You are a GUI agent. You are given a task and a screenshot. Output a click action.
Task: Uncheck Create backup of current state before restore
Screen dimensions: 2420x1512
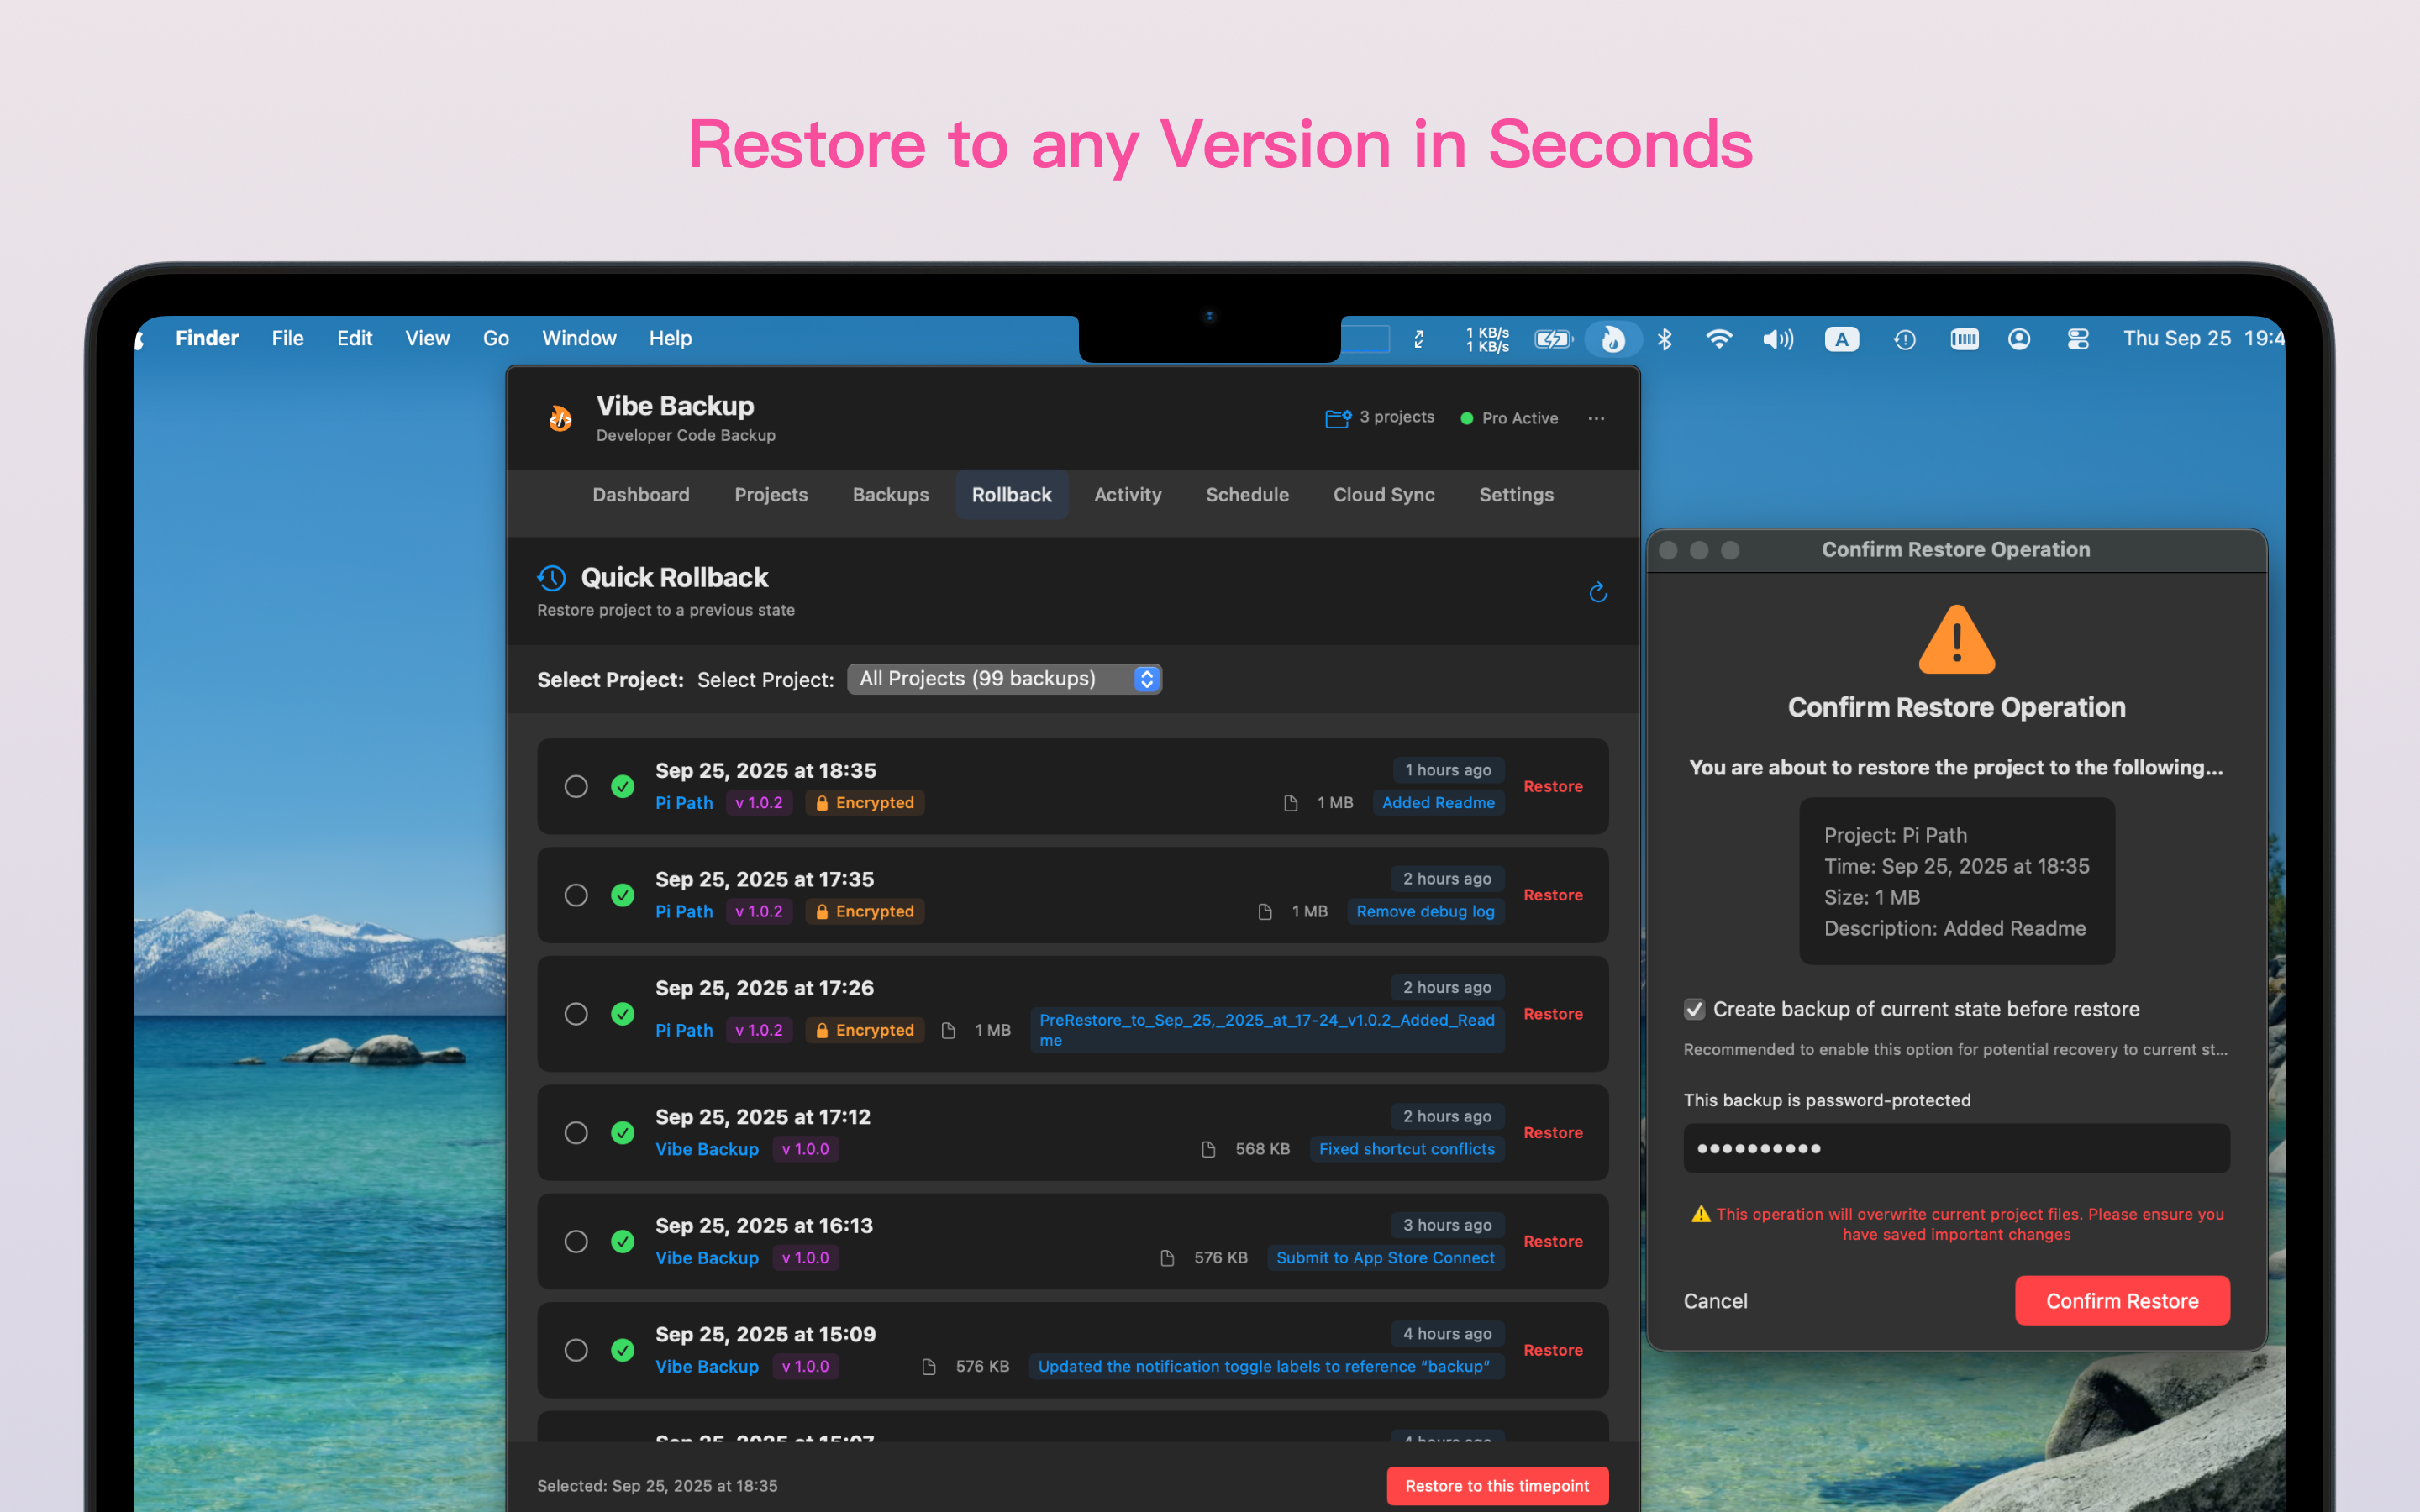pos(1694,1009)
